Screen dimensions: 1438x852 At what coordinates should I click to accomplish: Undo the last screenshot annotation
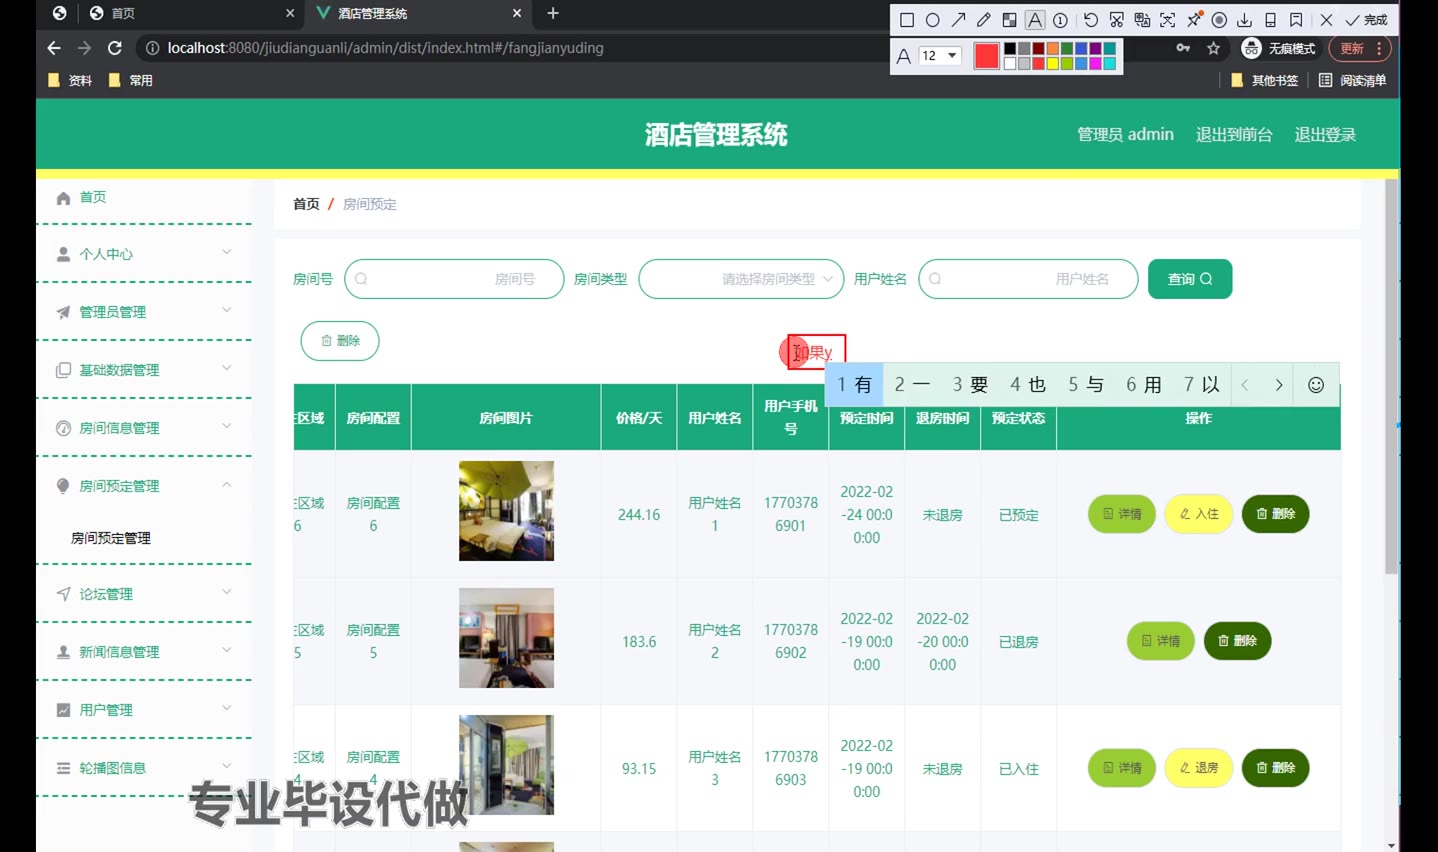pos(1091,20)
